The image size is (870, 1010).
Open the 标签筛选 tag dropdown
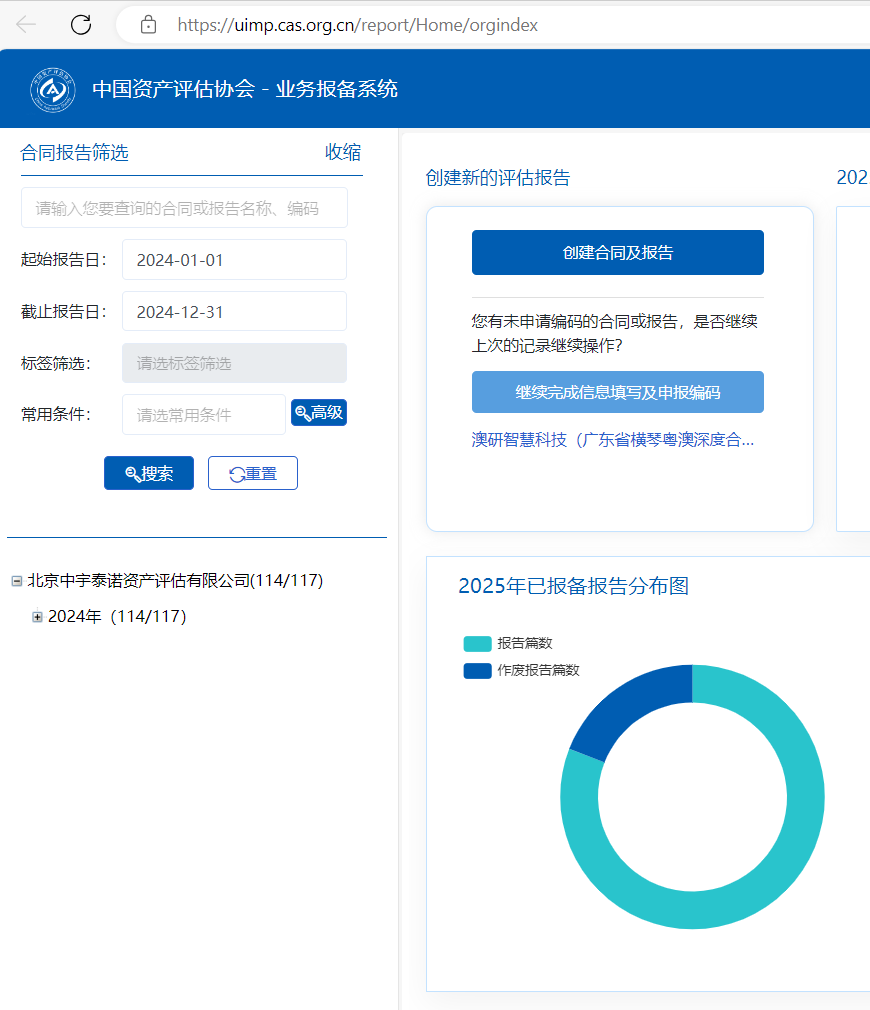pos(234,363)
